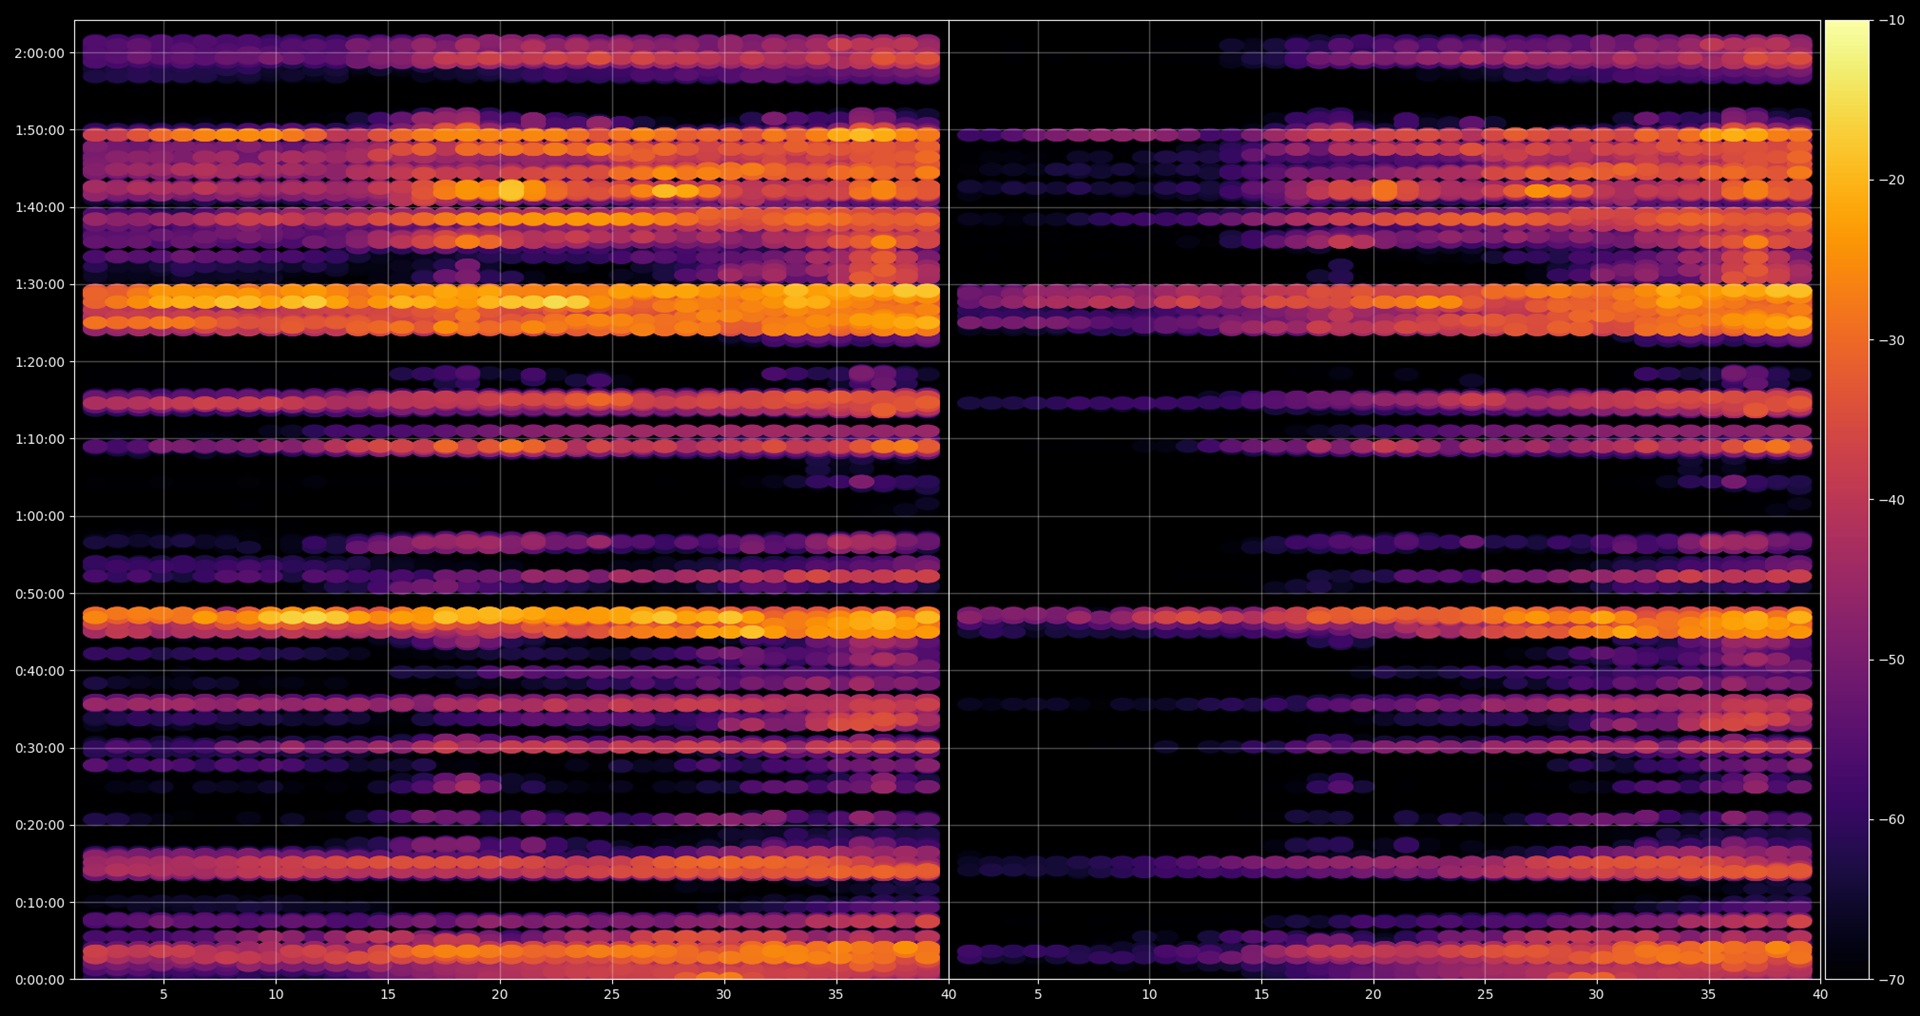Click x-axis label 15 under right heatmap

[1262, 994]
